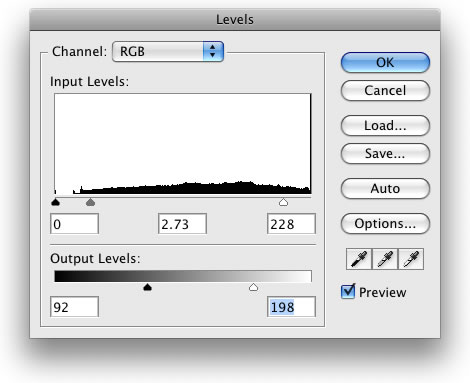The height and width of the screenshot is (383, 470).
Task: Click the OK button
Action: pos(385,62)
